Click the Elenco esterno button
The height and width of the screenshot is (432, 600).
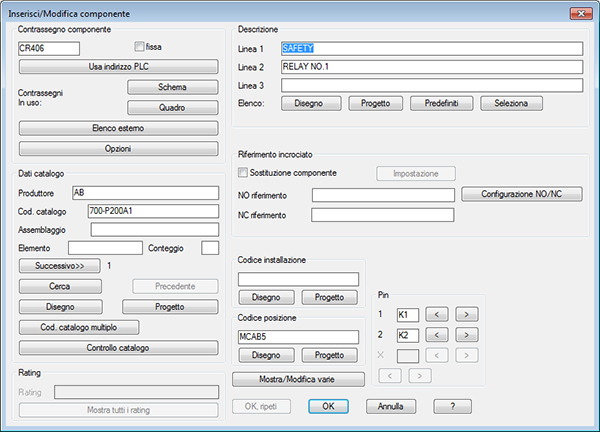(119, 128)
